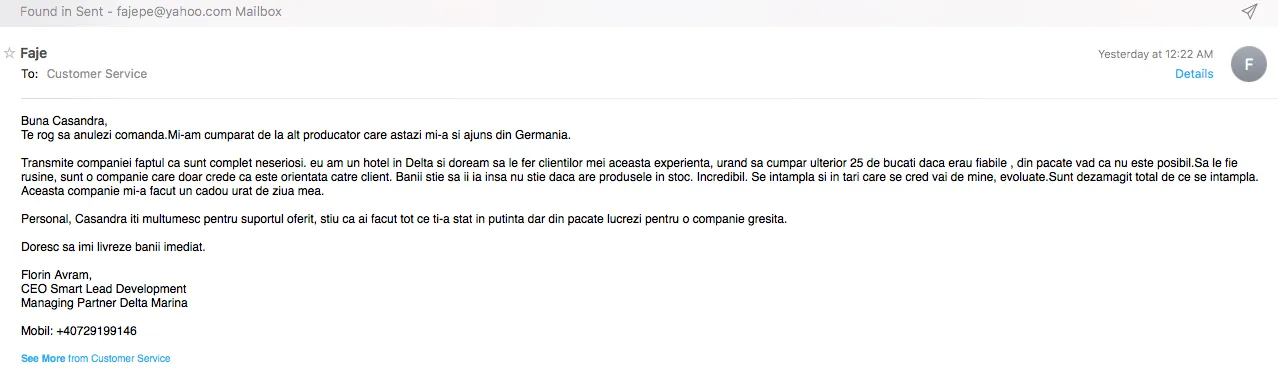This screenshot has height=374, width=1278.
Task: Click the To: field label
Action: (30, 74)
